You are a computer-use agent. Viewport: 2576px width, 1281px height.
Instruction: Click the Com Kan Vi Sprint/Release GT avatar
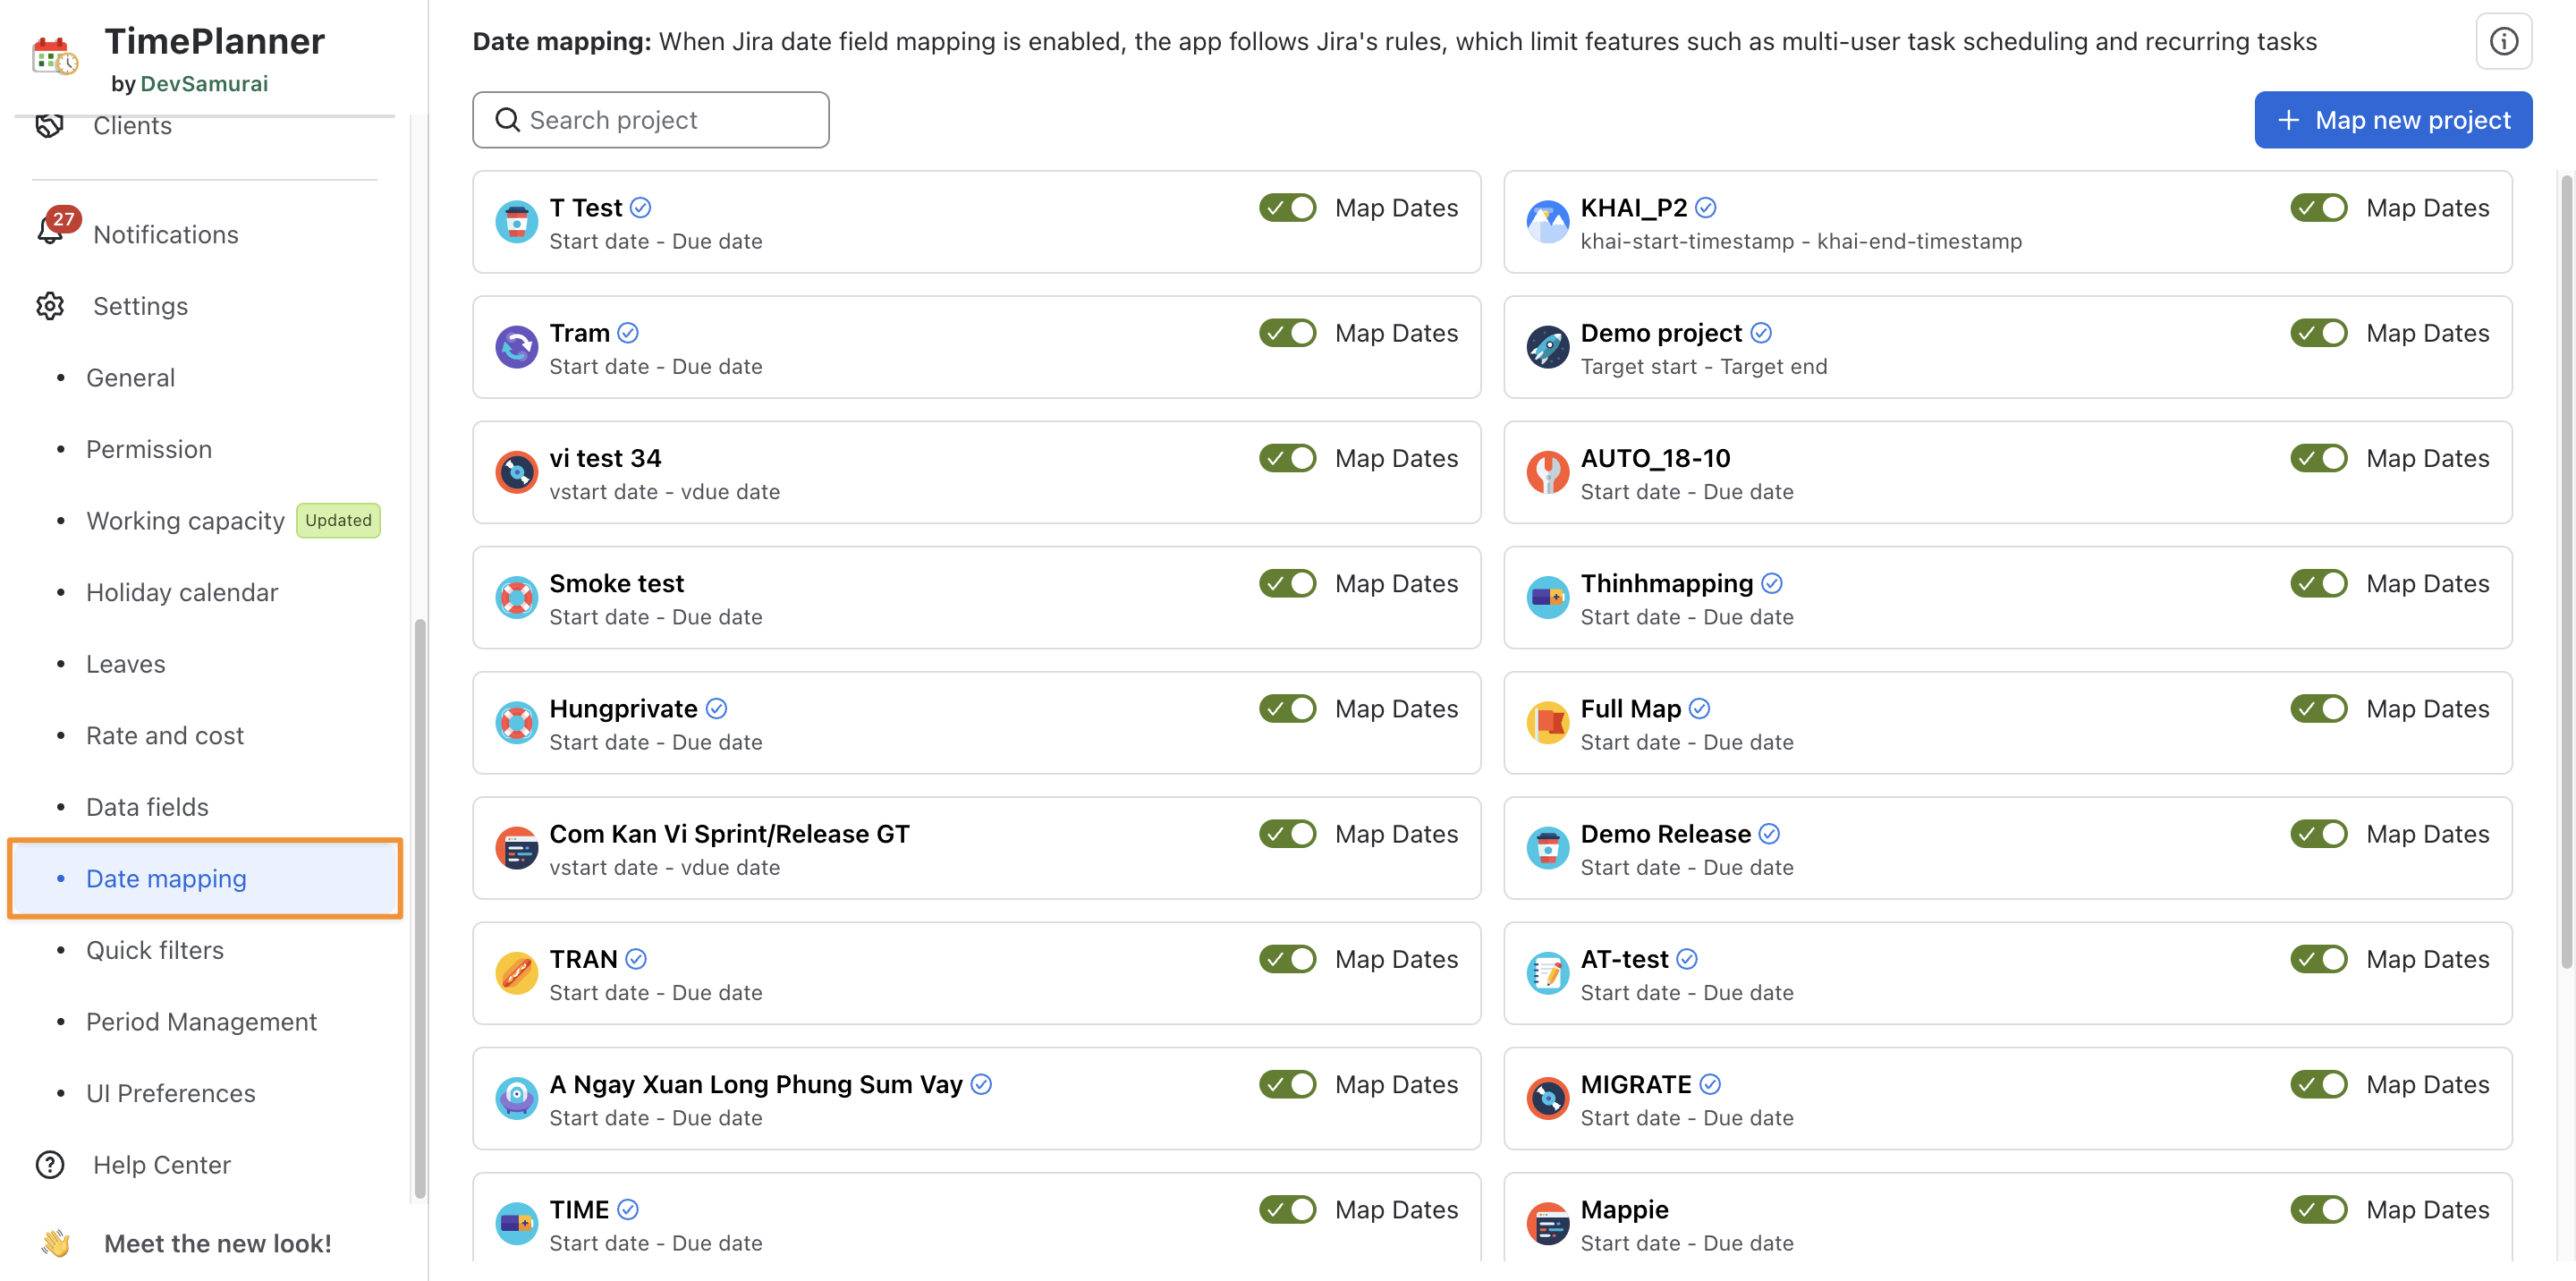(x=517, y=848)
